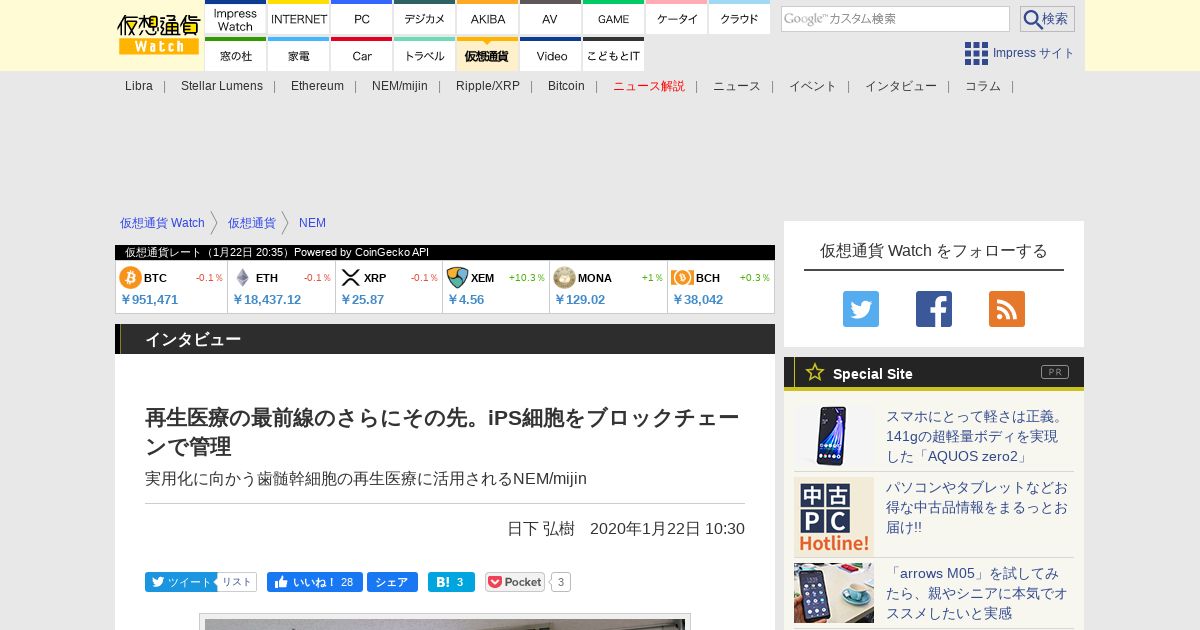Click the Pocket count bubble showing 3

(561, 582)
